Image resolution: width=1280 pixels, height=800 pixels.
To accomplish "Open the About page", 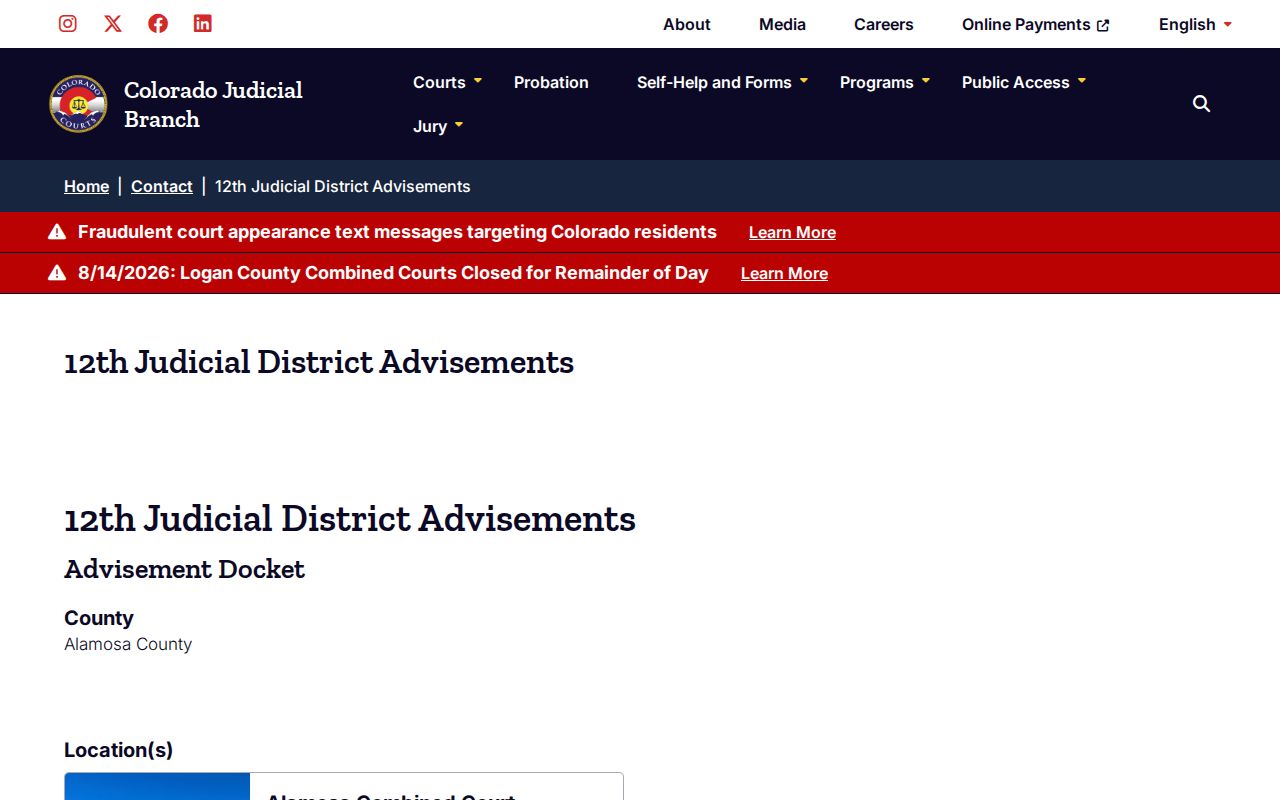I will click(687, 24).
